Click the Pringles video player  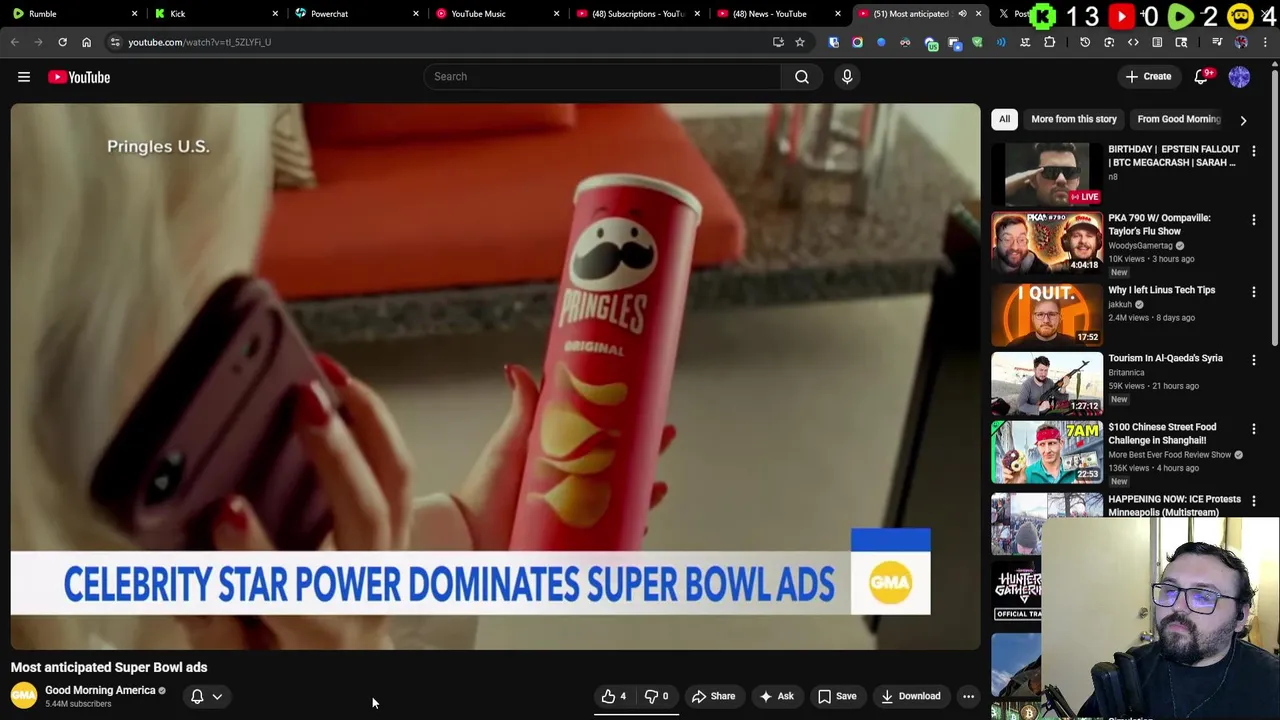[x=496, y=377]
